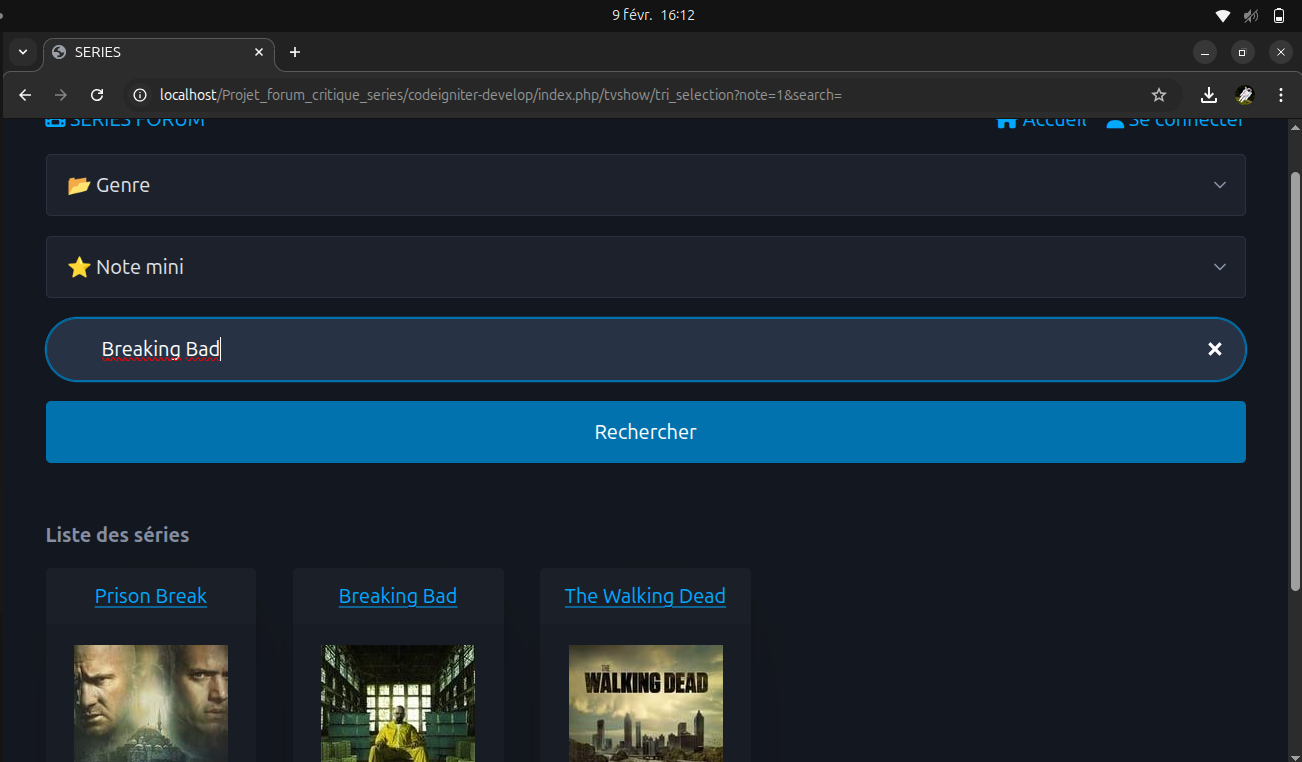
Task: Open a new browser tab
Action: pos(295,52)
